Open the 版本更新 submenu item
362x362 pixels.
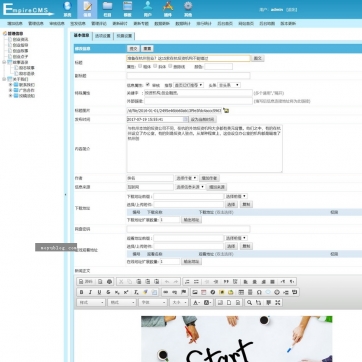pos(288,24)
